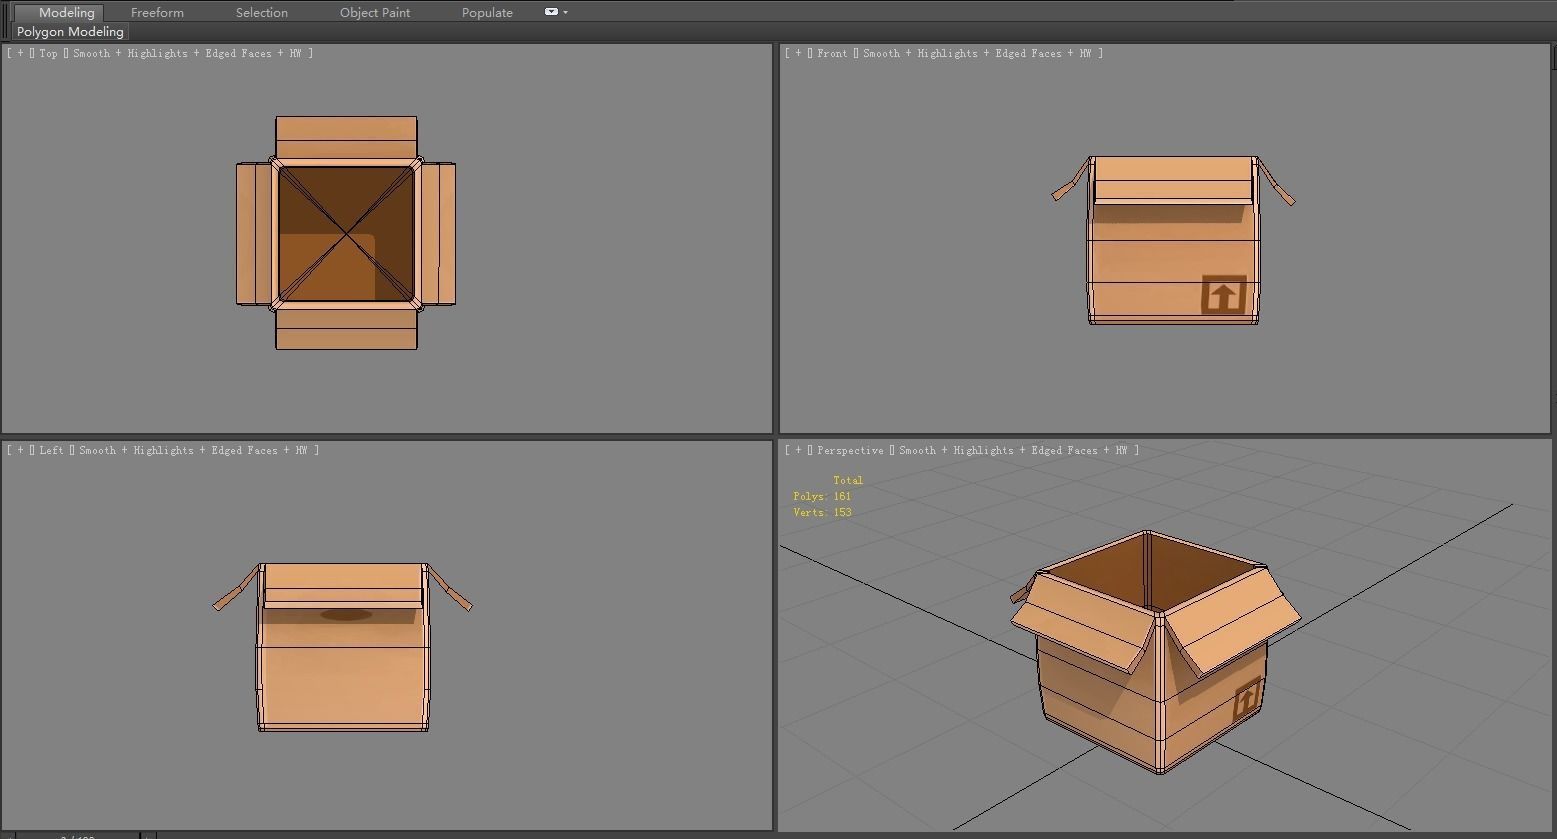The width and height of the screenshot is (1557, 839).
Task: Open the [+] menu of the Left viewport
Action: (x=20, y=450)
